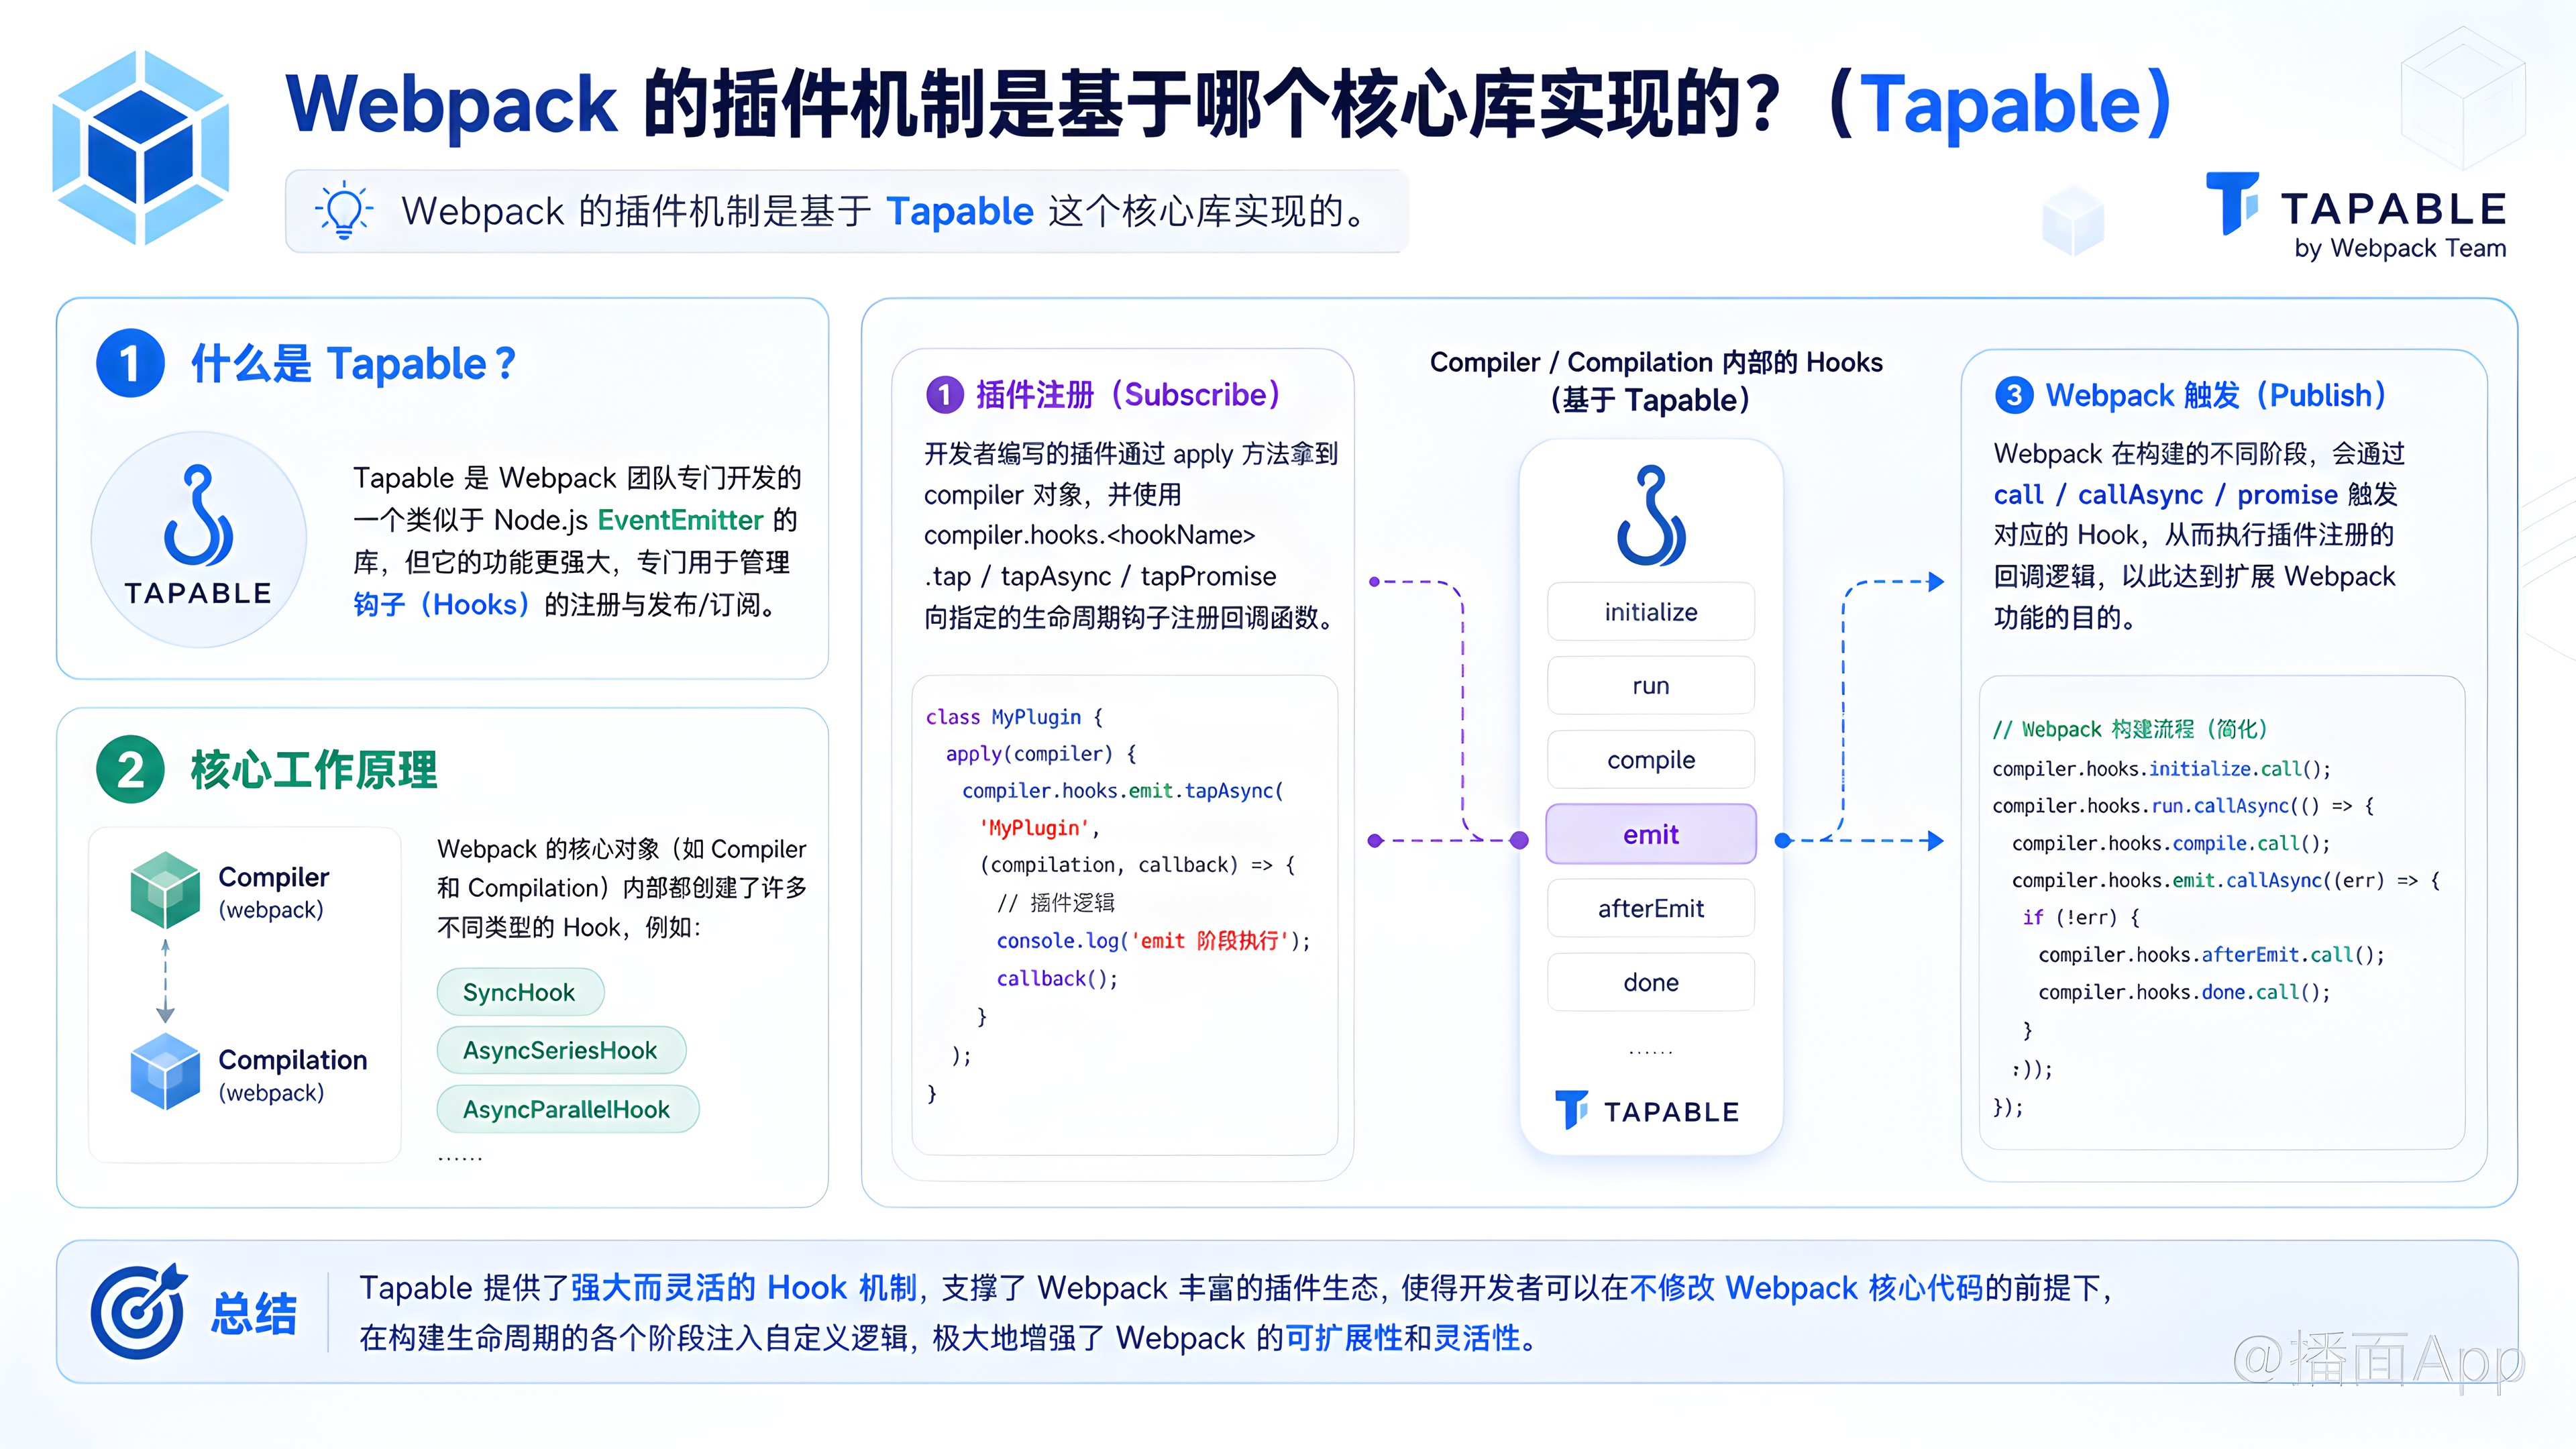The width and height of the screenshot is (2576, 1449).
Task: Click the 'Compiler / Compilation 内部的 Hooks' heading
Action: [x=1656, y=362]
